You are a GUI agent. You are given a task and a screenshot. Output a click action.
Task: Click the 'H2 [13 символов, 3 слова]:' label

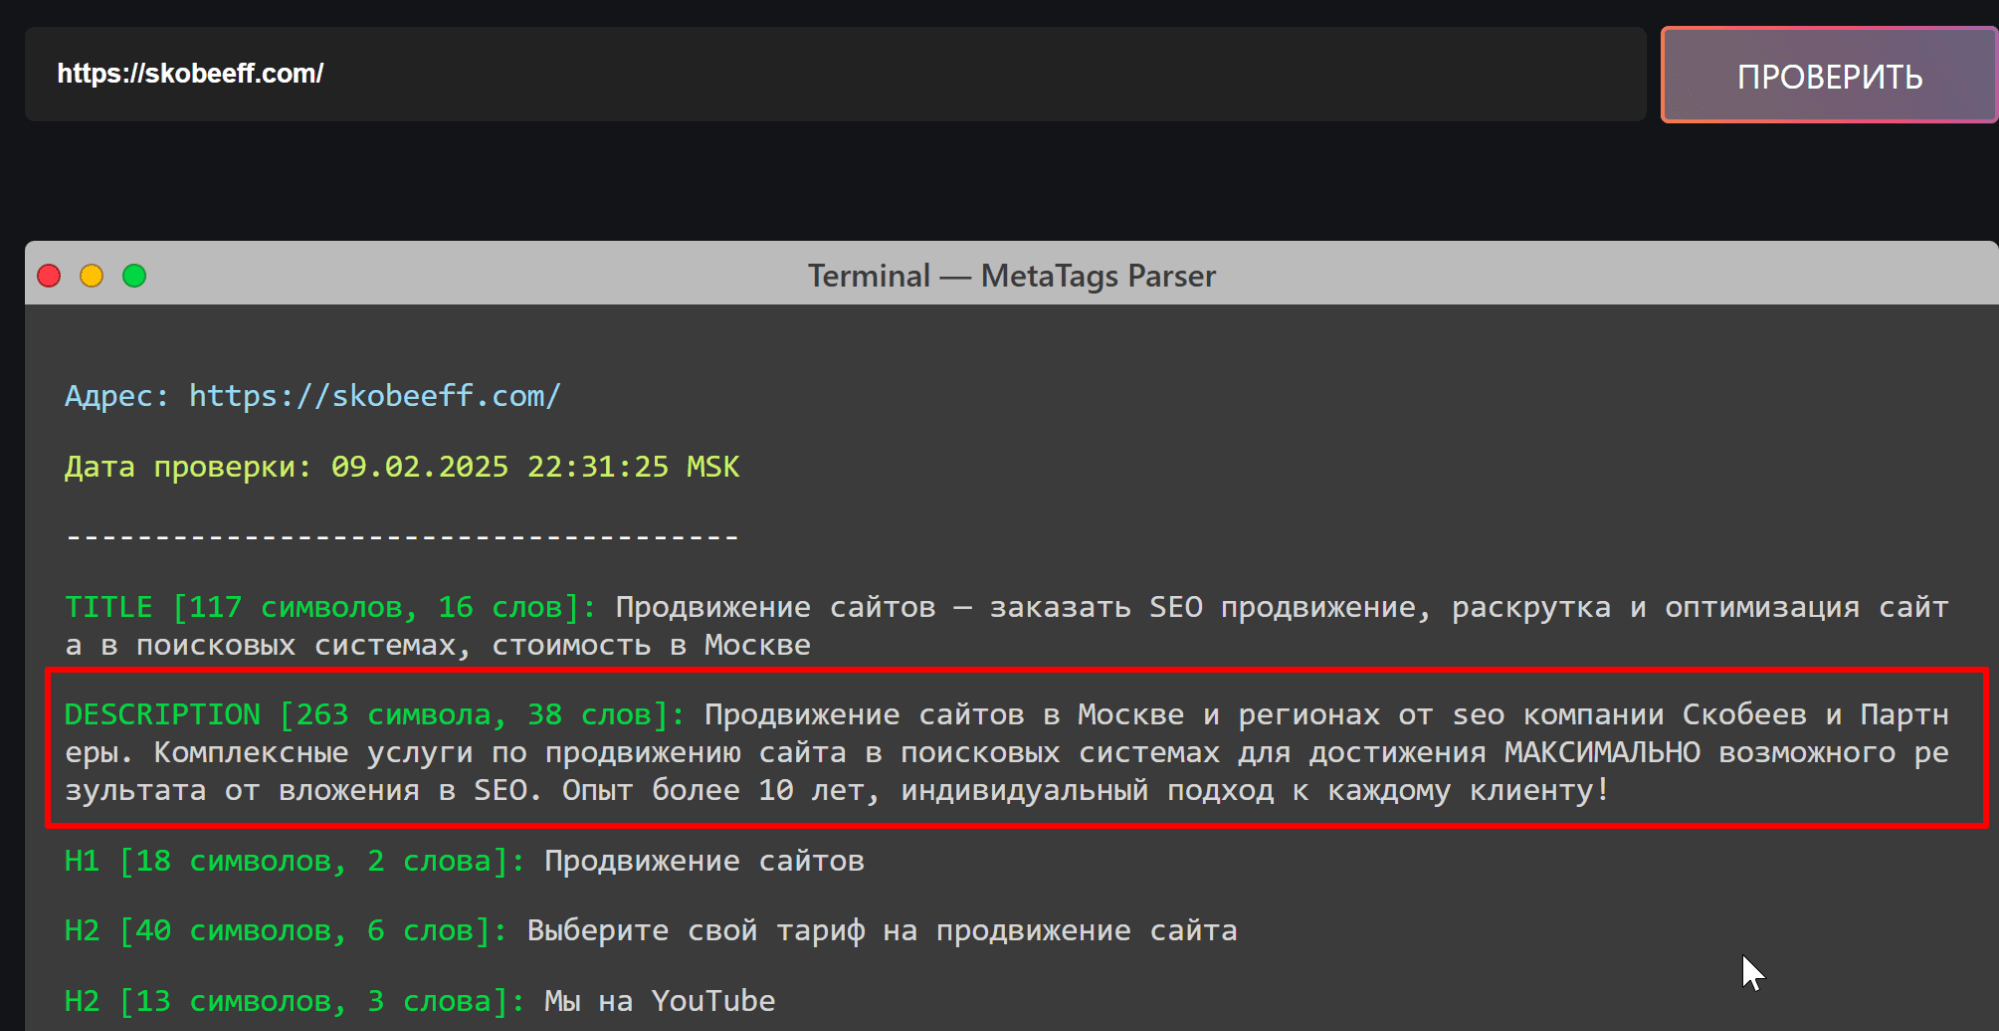click(x=295, y=1001)
